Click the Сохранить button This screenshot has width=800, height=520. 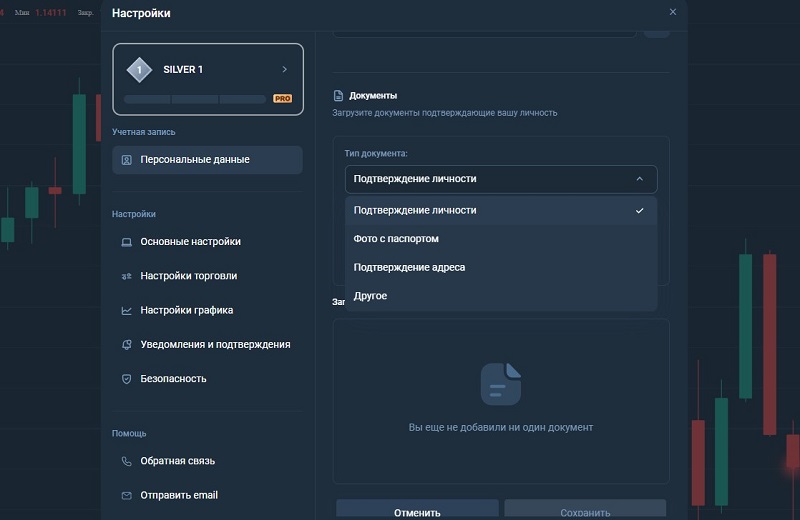[x=585, y=510]
